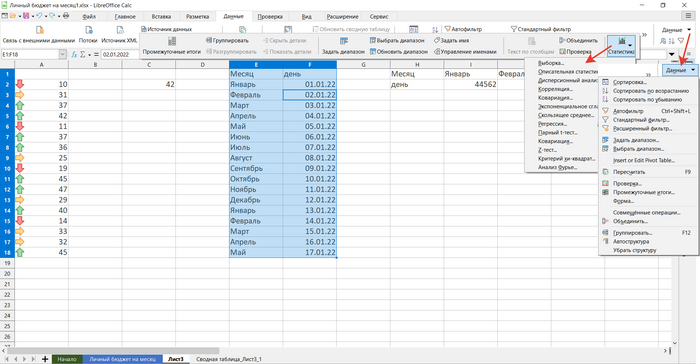Choose Регрессия... menu entry
The height and width of the screenshot is (364, 700).
click(x=553, y=124)
